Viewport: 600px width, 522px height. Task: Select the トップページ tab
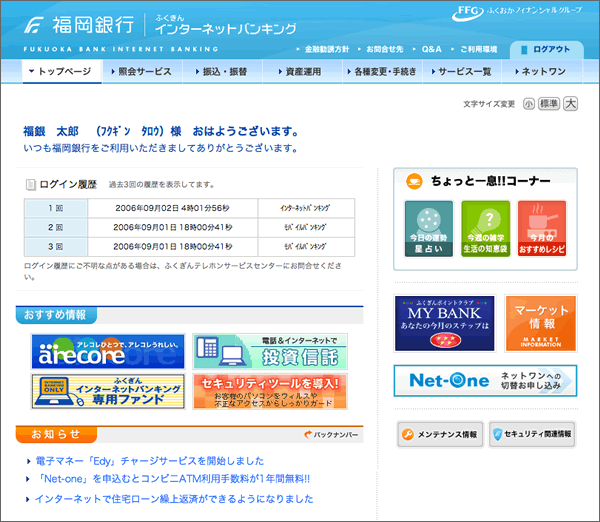(x=62, y=72)
